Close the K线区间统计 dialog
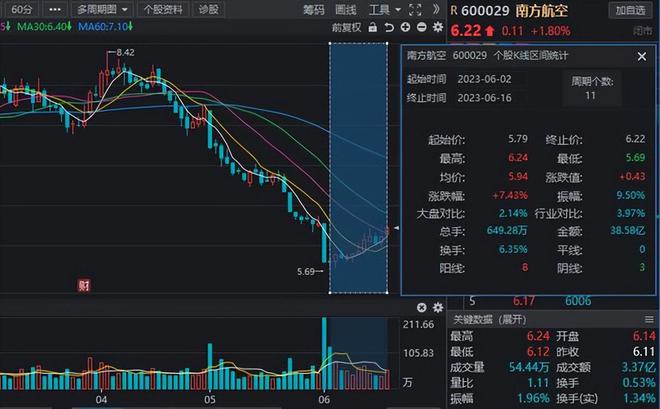The image size is (660, 409). tap(641, 56)
